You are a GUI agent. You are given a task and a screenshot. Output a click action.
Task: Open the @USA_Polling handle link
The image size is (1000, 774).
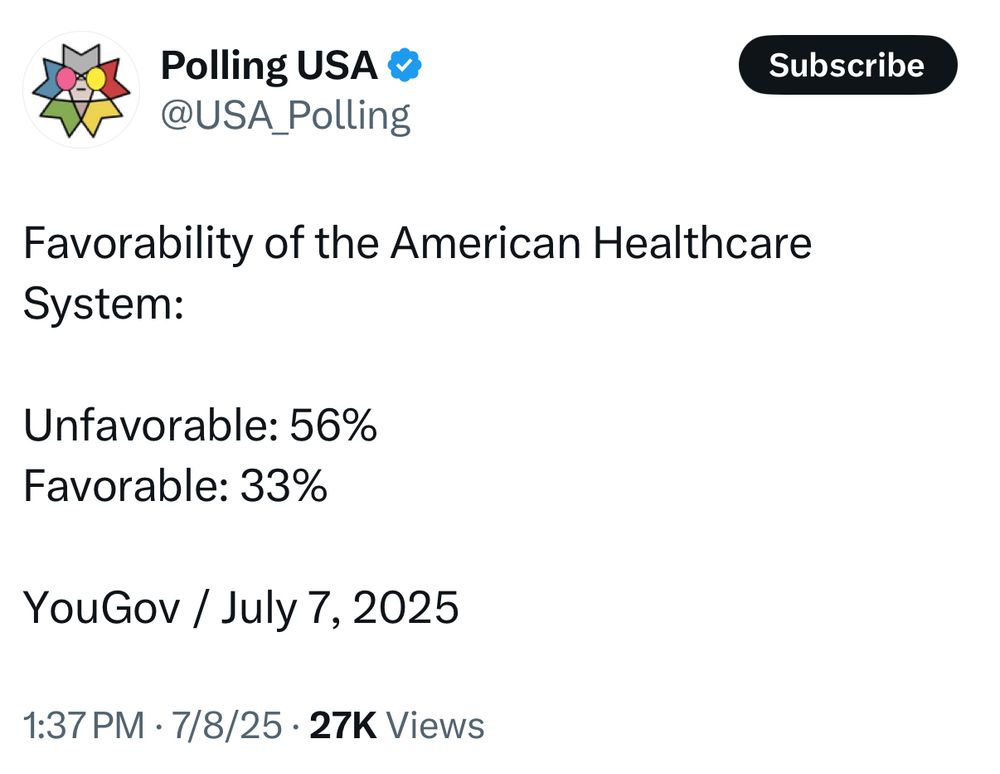coord(285,117)
